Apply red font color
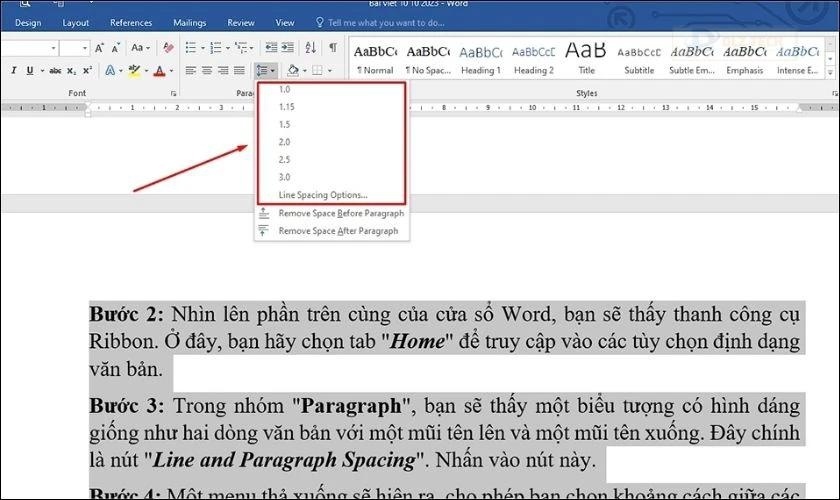Viewport: 840px width, 500px height. tap(159, 70)
